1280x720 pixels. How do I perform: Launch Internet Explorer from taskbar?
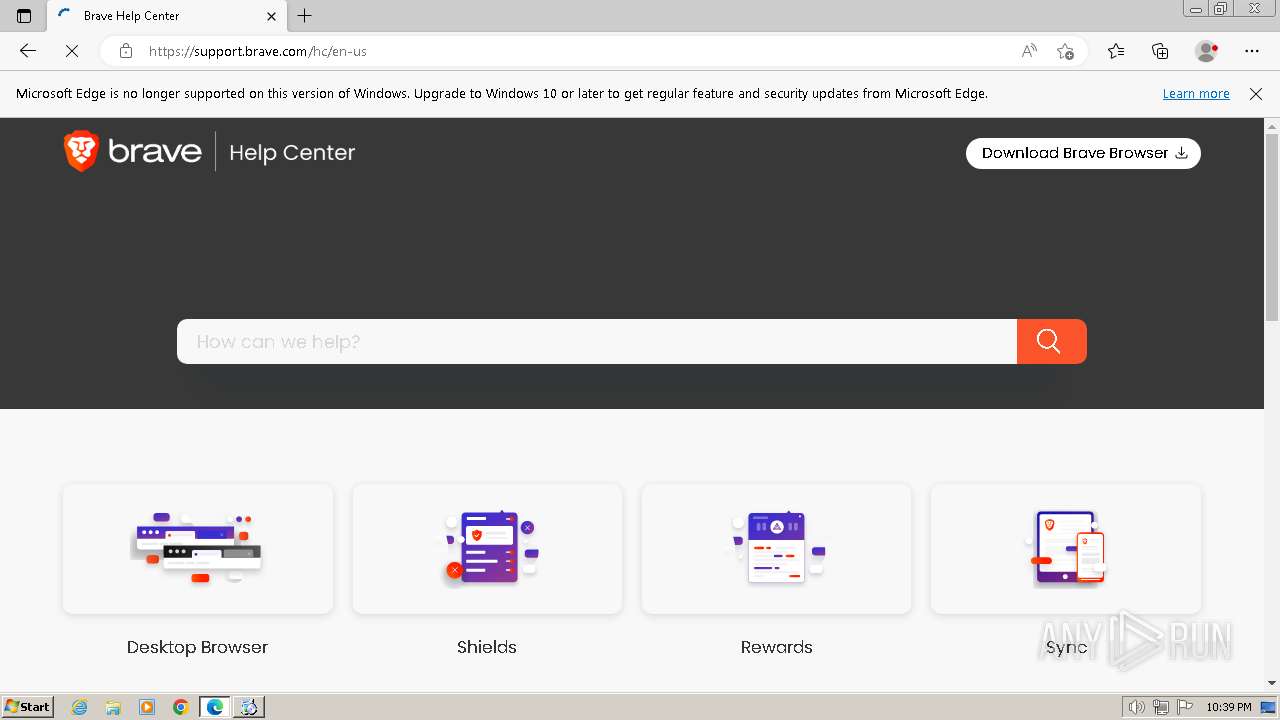pyautogui.click(x=80, y=707)
